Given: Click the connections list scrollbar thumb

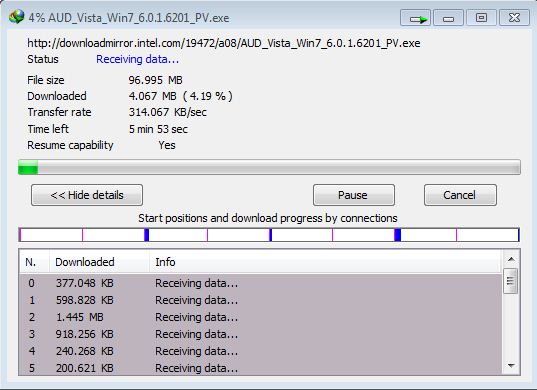Looking at the screenshot, I should coord(511,281).
